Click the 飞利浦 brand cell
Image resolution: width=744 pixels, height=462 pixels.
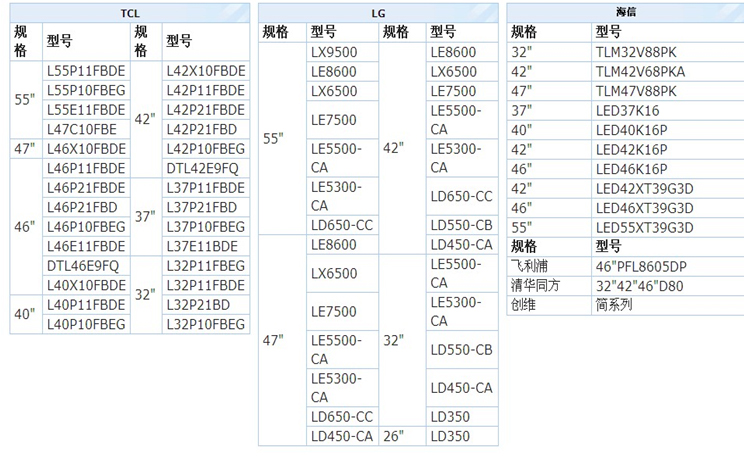(531, 266)
